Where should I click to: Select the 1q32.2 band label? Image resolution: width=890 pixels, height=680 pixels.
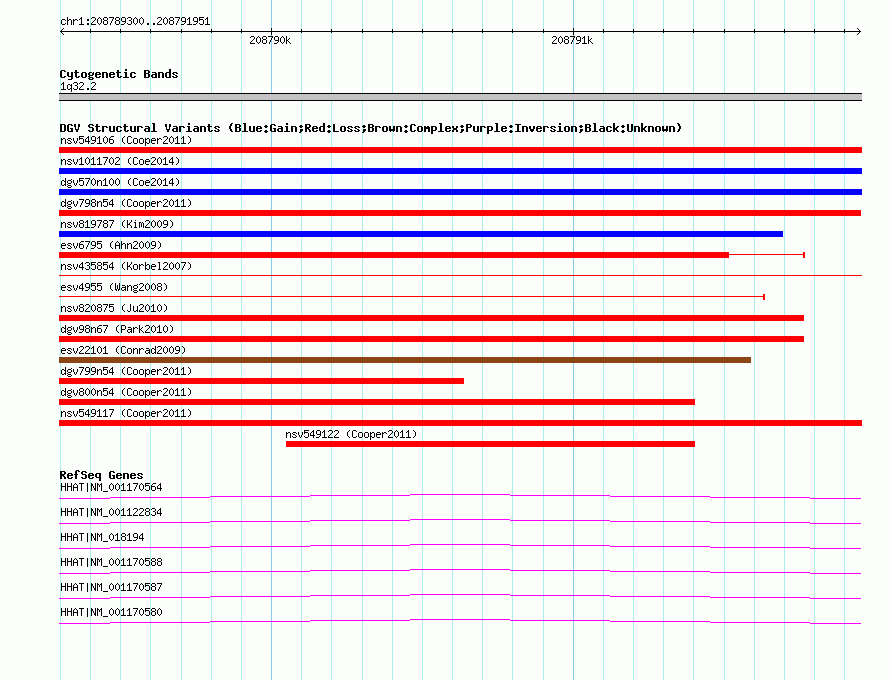click(x=78, y=86)
